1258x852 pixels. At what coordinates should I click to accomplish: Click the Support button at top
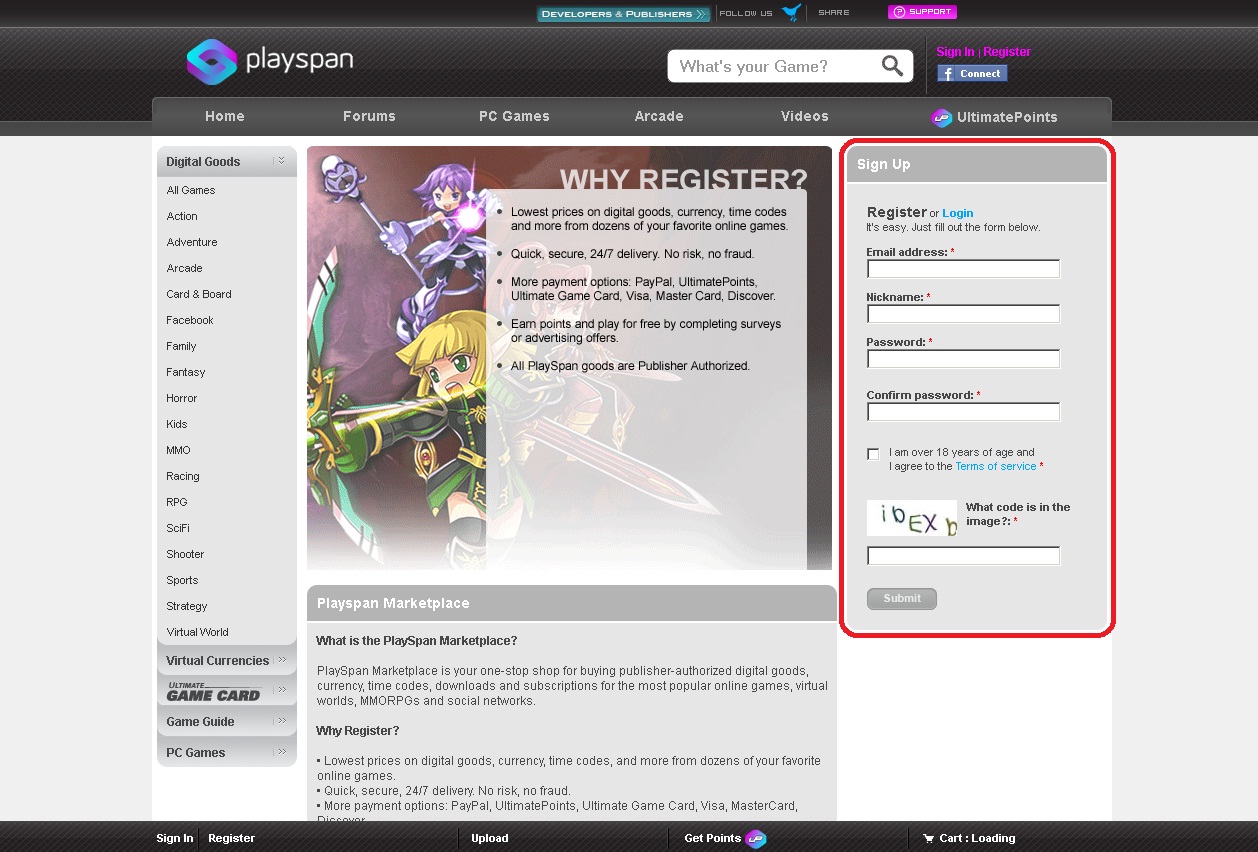(922, 12)
